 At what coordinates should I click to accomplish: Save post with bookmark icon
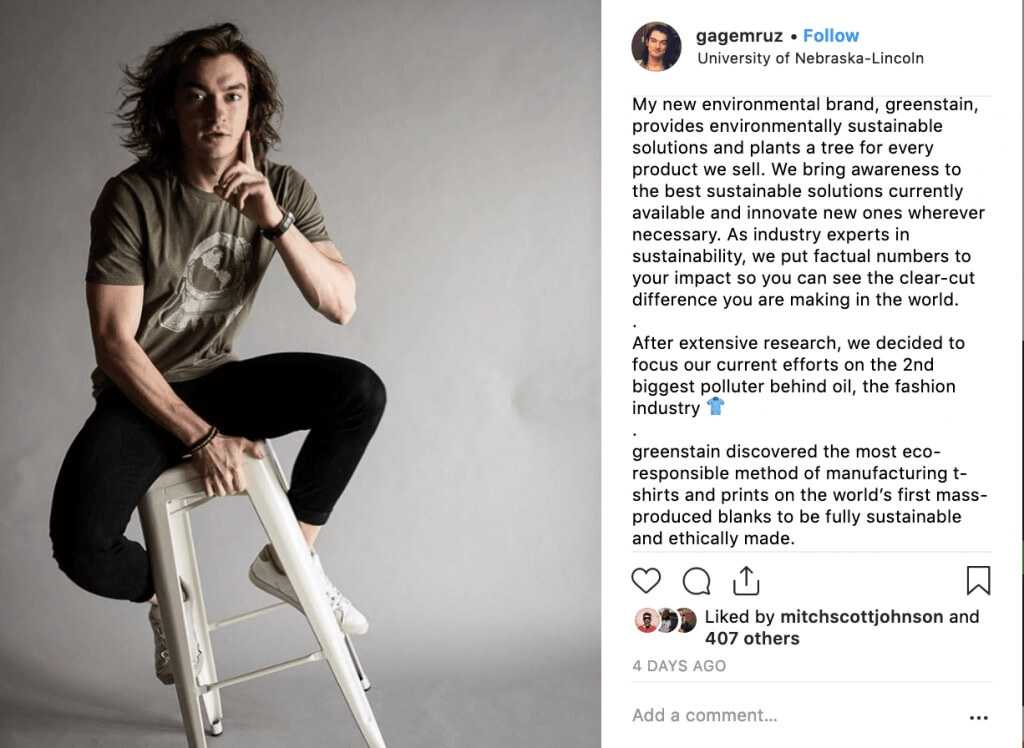(978, 580)
